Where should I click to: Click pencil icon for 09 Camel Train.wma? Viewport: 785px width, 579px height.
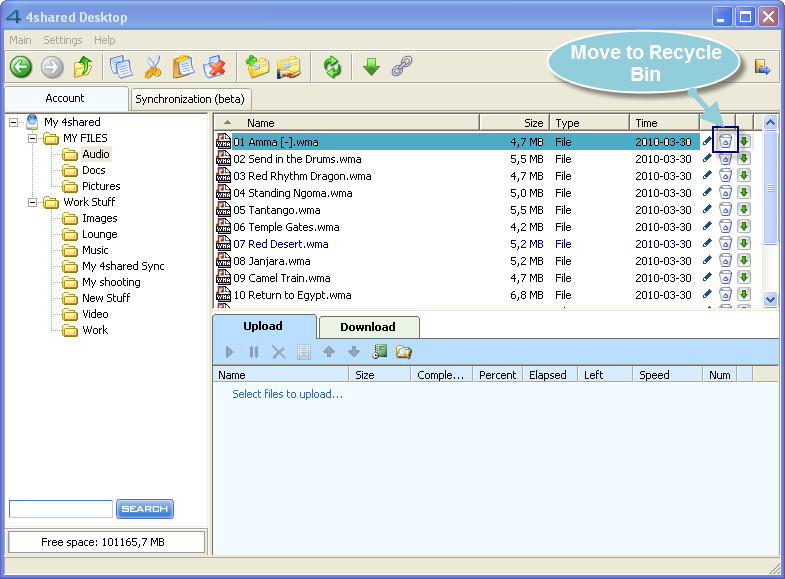[707, 278]
